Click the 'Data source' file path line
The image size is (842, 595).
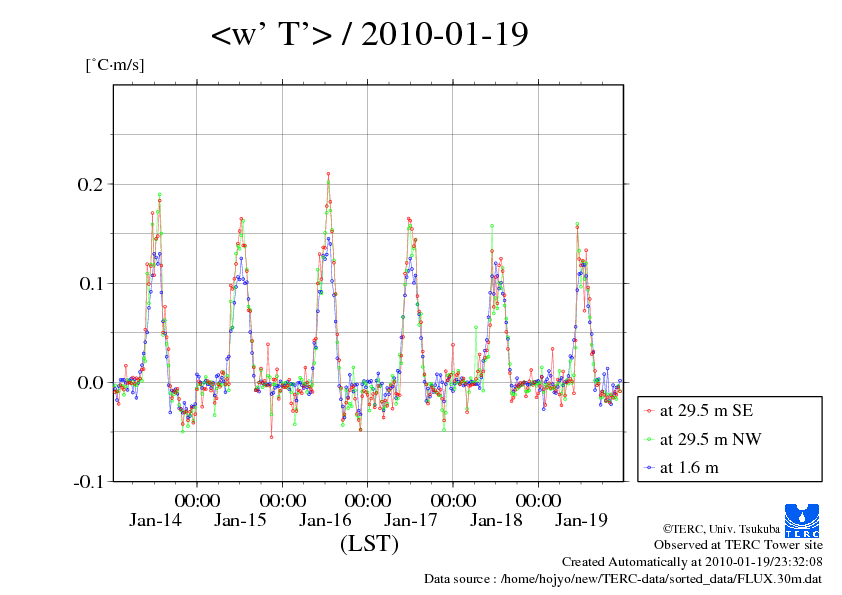(x=623, y=579)
